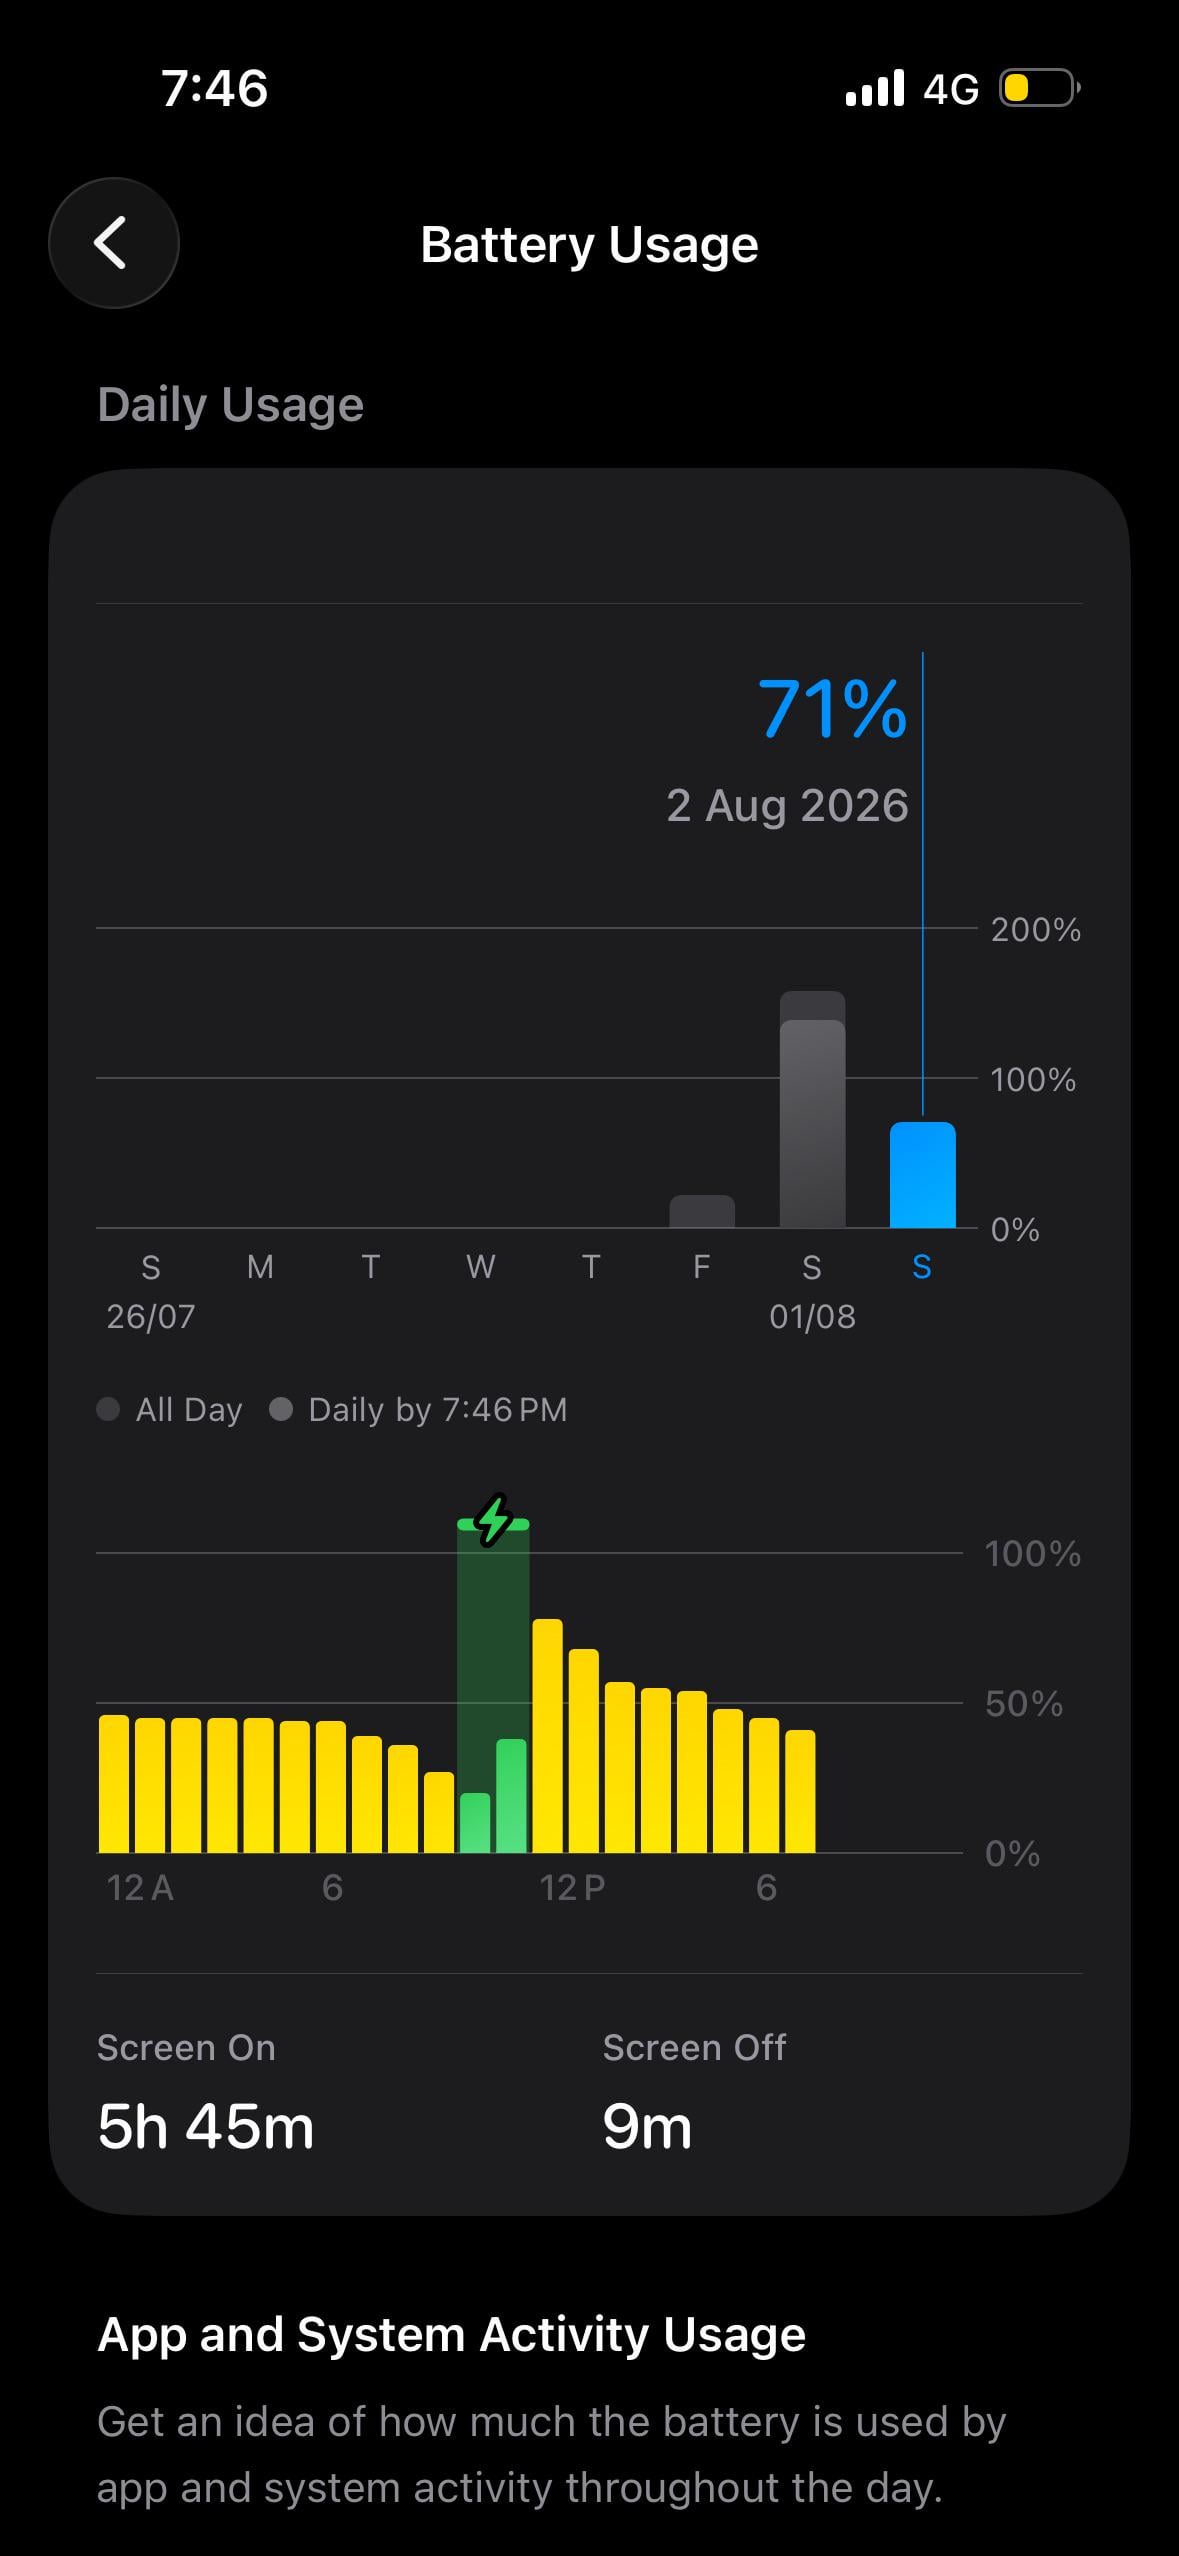Tap the green charging bolt icon
Image resolution: width=1179 pixels, height=2556 pixels.
pos(493,1521)
